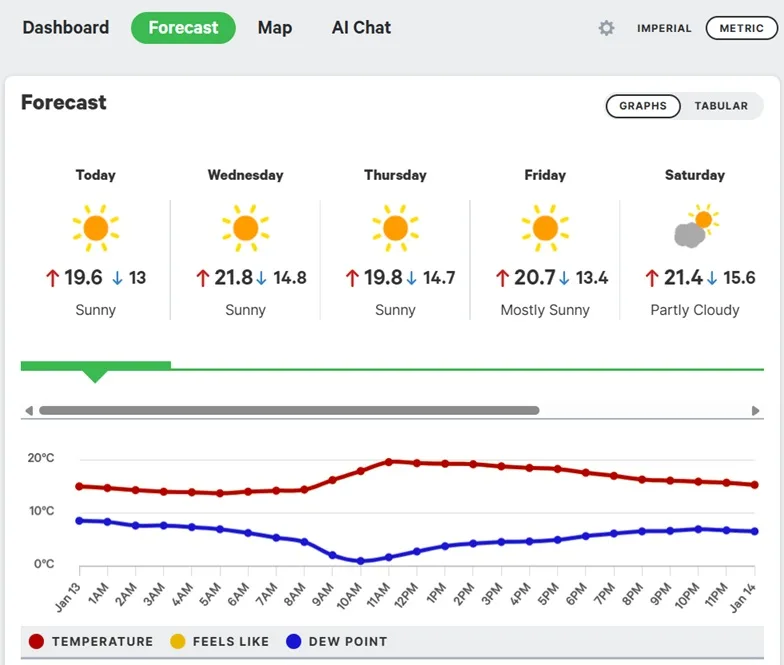Select Thursday's sun forecast icon

point(395,228)
